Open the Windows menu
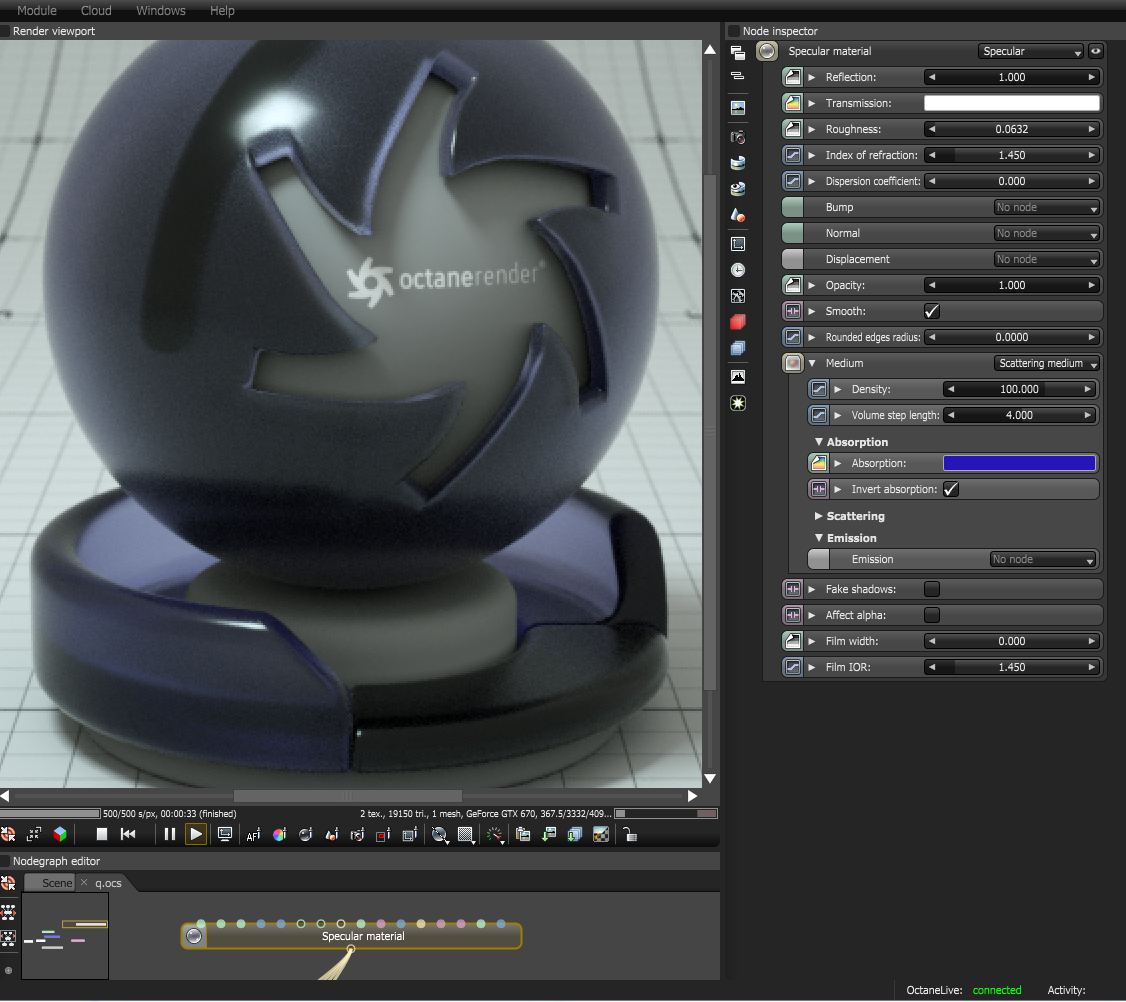 point(161,11)
